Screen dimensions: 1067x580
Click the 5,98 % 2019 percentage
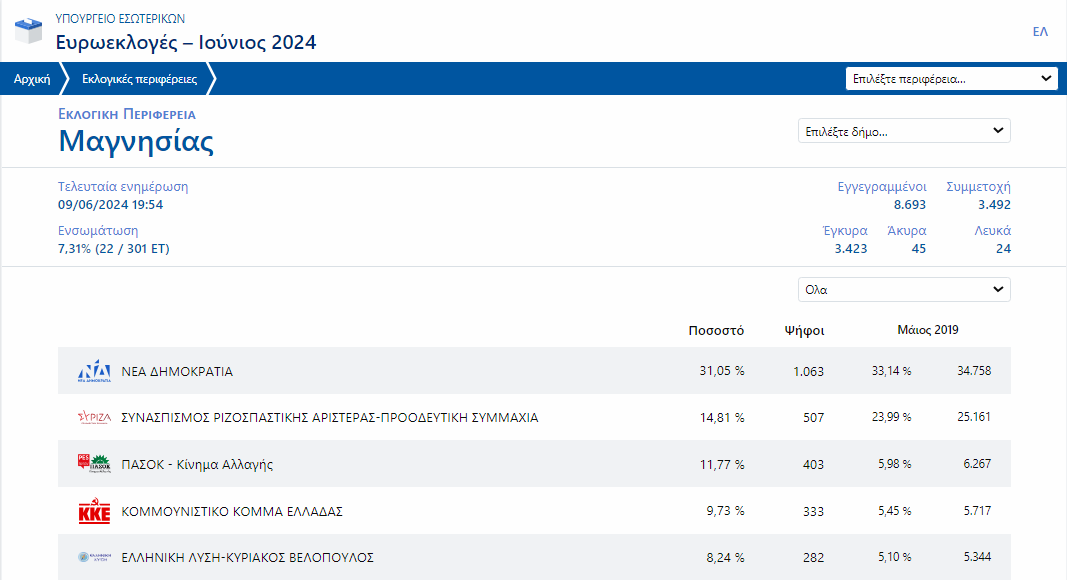pos(895,464)
